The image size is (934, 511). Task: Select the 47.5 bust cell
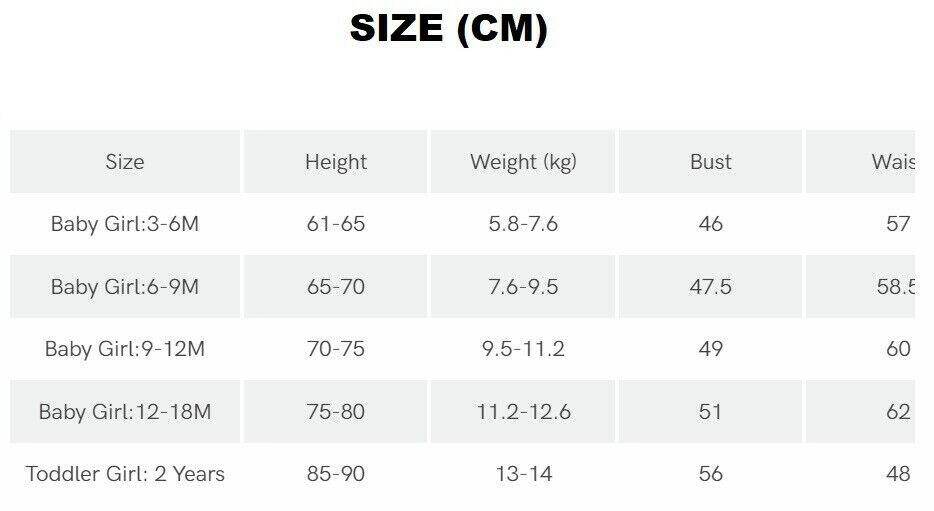711,287
